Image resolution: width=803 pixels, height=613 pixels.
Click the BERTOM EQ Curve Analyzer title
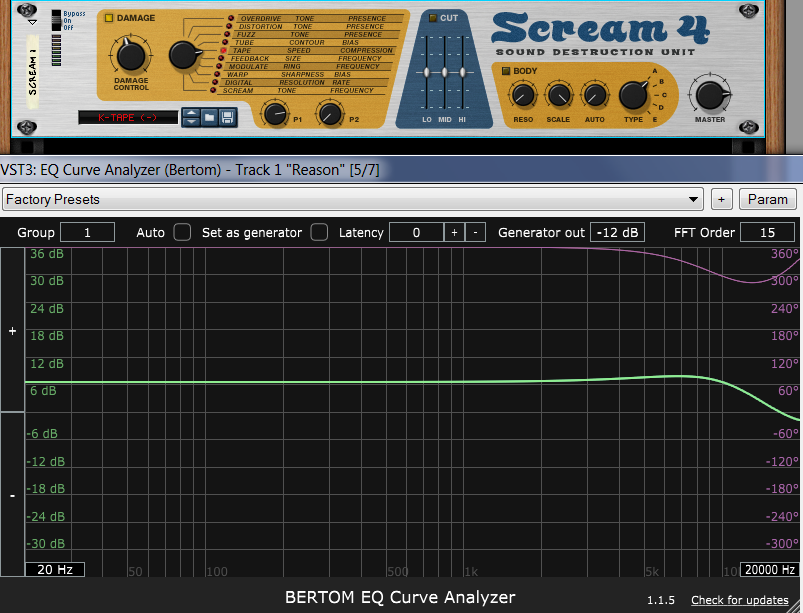tap(400, 597)
